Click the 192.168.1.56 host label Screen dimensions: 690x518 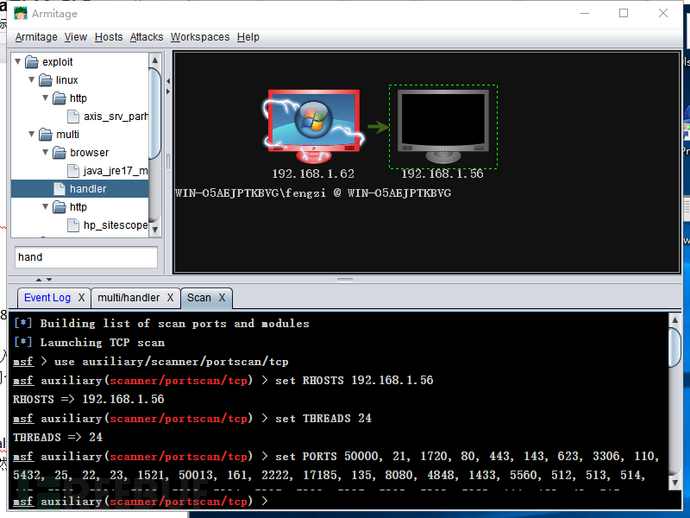(442, 174)
